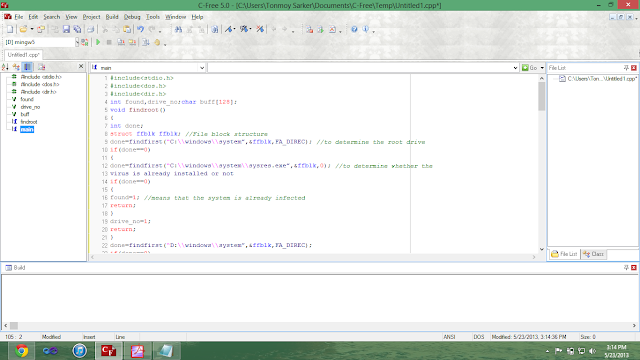Click the paste clipboard icon
The height and width of the screenshot is (360, 640).
[127, 29]
